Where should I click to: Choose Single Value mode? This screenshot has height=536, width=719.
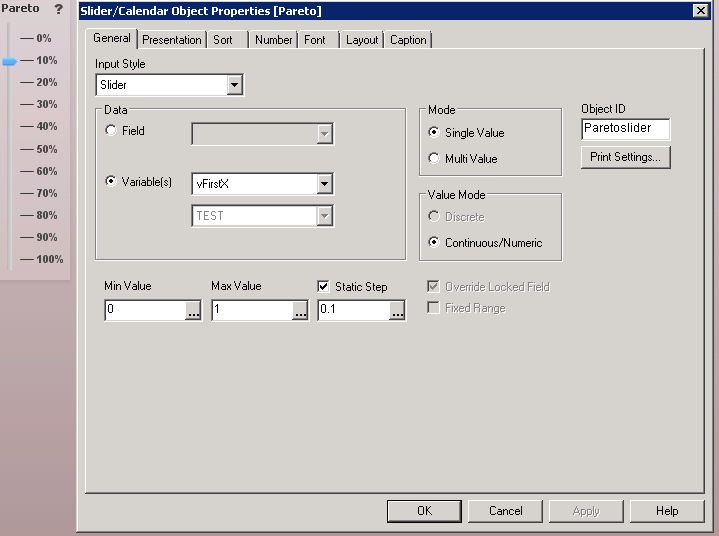(434, 133)
